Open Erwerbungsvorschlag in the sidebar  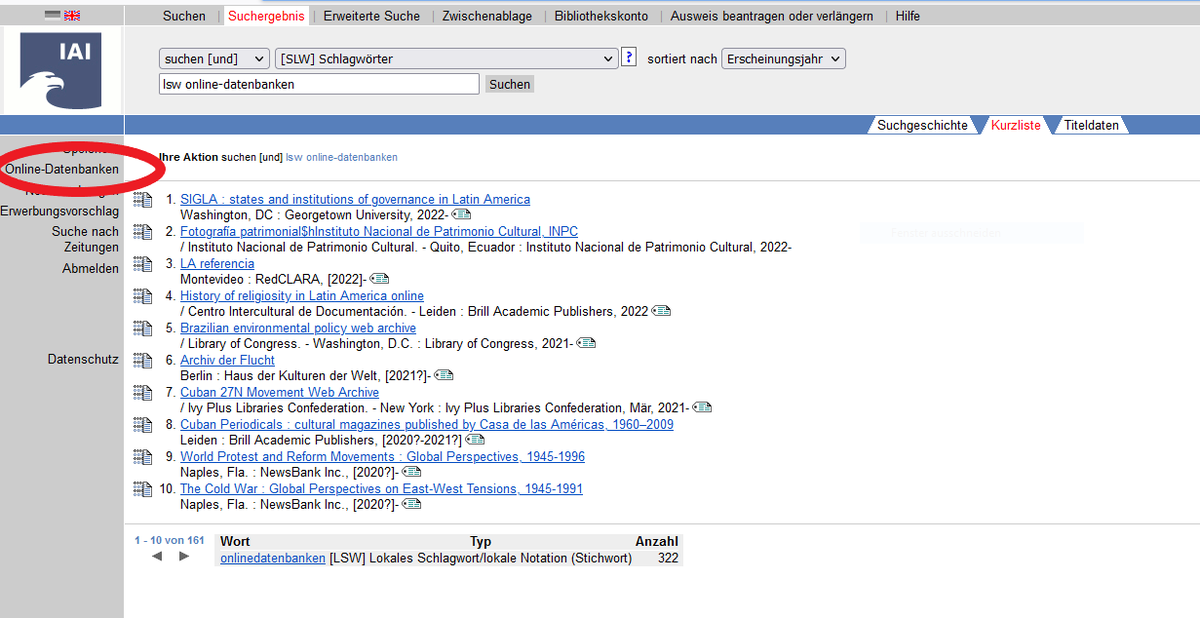click(x=59, y=211)
